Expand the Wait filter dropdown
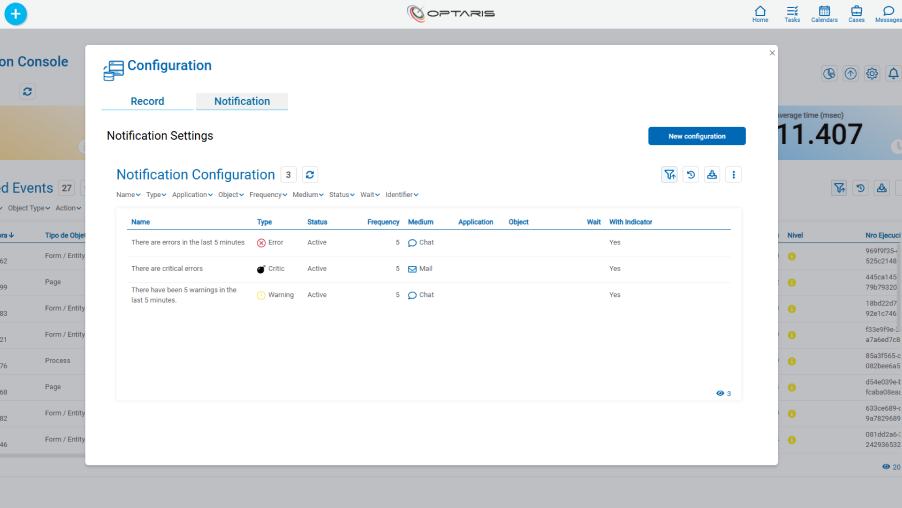The width and height of the screenshot is (902, 508). point(370,194)
